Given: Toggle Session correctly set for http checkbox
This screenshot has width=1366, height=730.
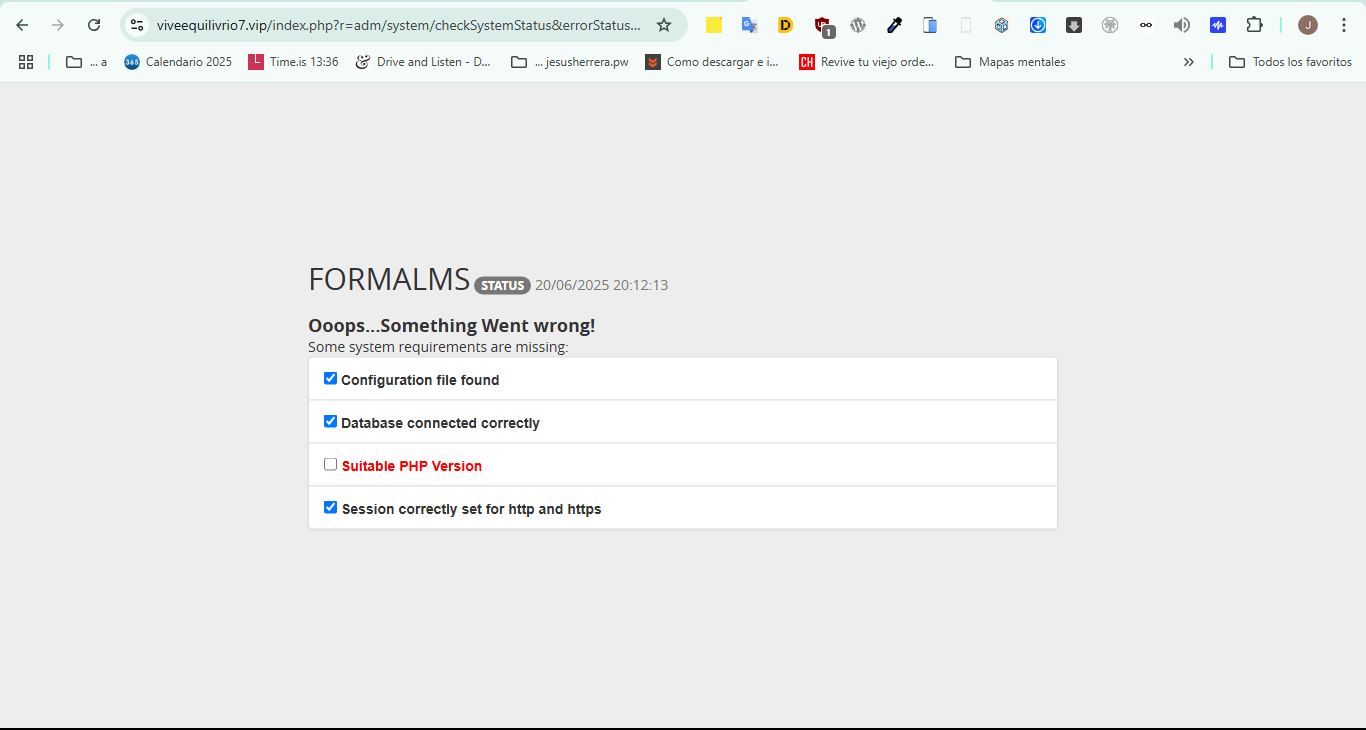Looking at the screenshot, I should click(x=330, y=508).
